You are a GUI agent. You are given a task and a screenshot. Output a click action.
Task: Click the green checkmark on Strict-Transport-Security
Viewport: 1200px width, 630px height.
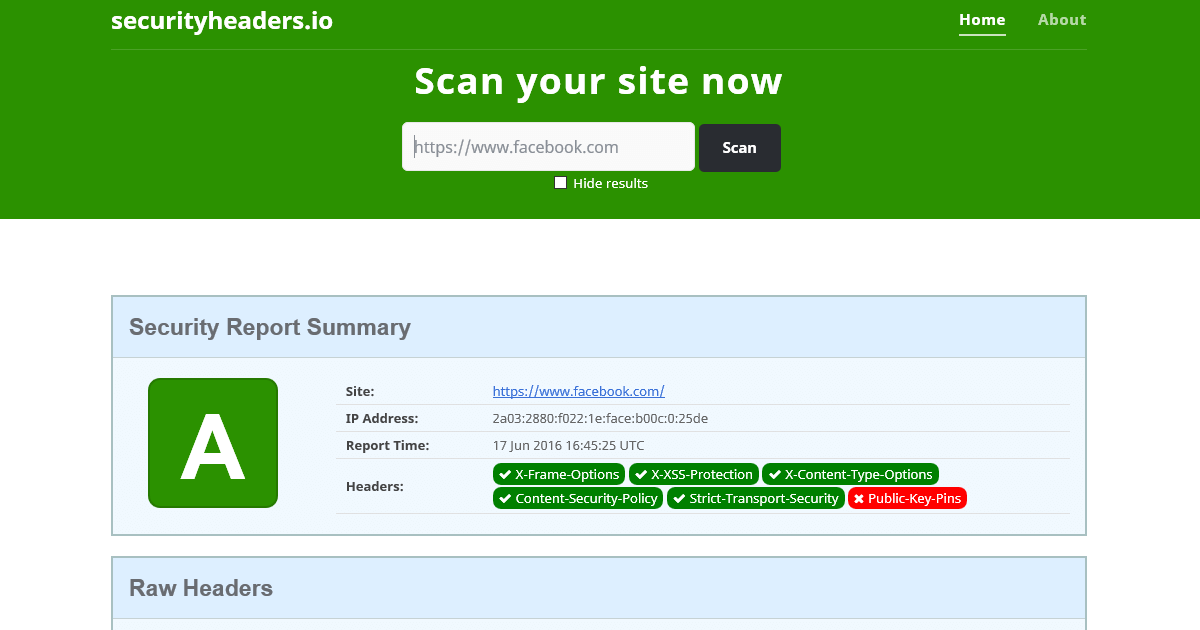click(677, 498)
